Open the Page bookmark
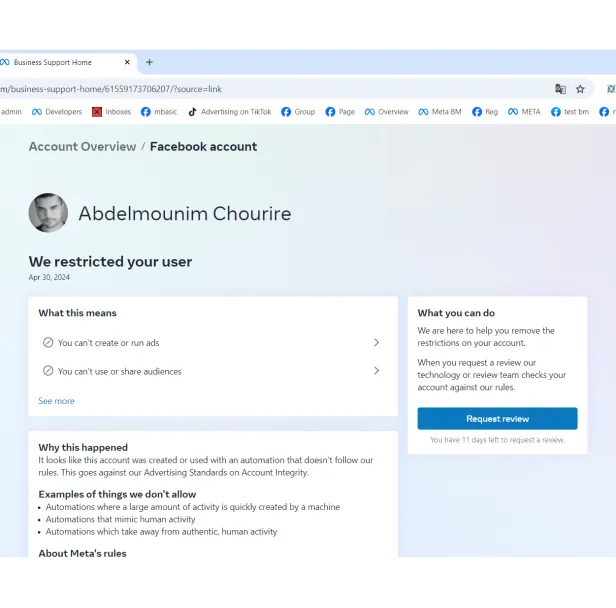The height and width of the screenshot is (608, 616). 340,112
